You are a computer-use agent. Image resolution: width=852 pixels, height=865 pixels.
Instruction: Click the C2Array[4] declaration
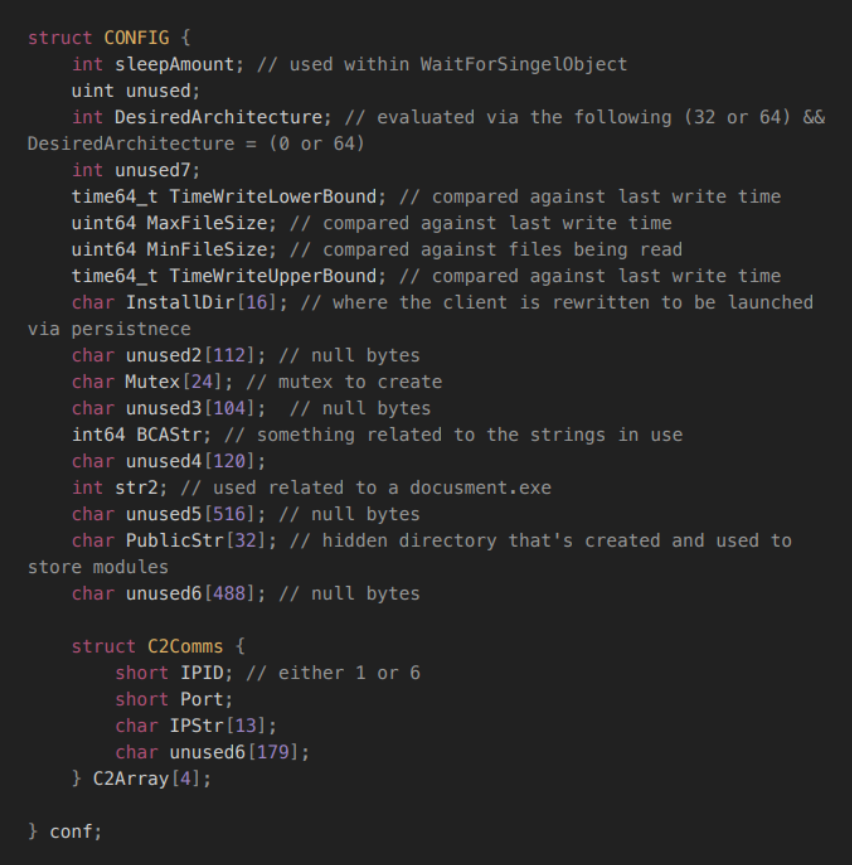click(153, 778)
